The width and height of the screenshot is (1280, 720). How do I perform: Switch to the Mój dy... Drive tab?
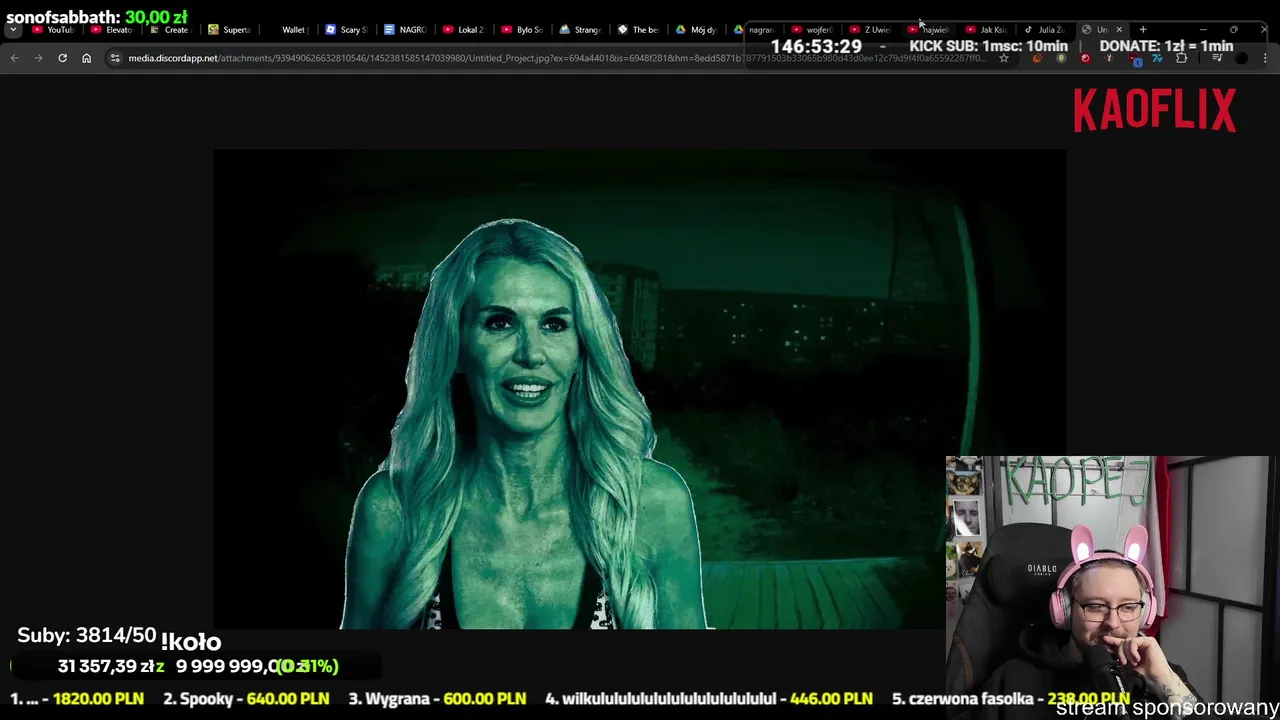tap(695, 30)
